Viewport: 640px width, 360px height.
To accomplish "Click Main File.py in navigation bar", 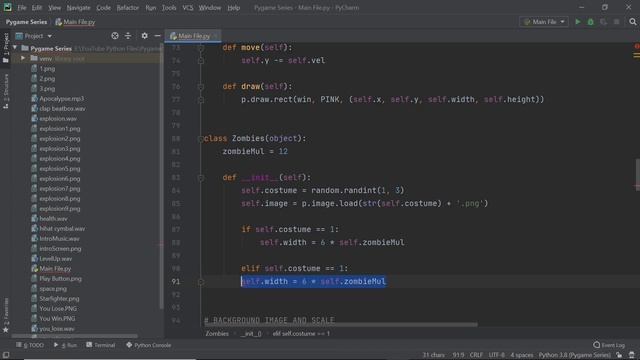I will coord(75,22).
